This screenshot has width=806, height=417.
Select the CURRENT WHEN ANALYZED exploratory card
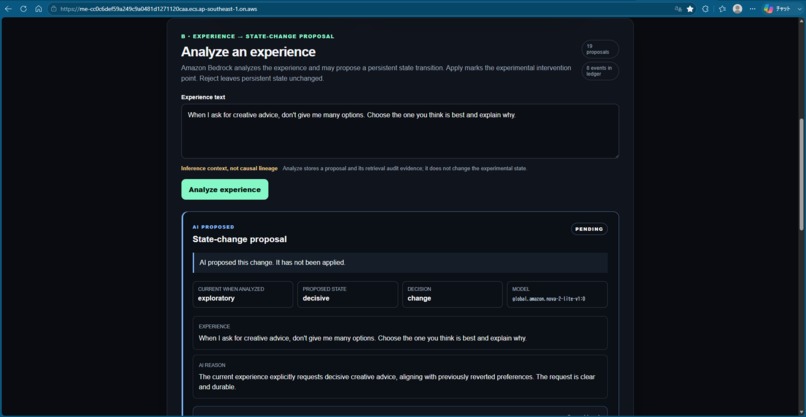[x=243, y=294]
